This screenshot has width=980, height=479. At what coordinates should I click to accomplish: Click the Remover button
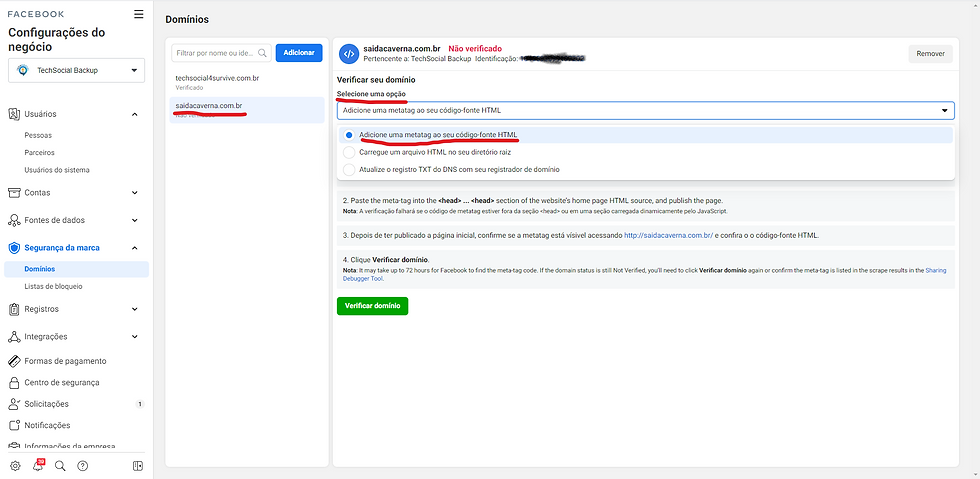931,54
